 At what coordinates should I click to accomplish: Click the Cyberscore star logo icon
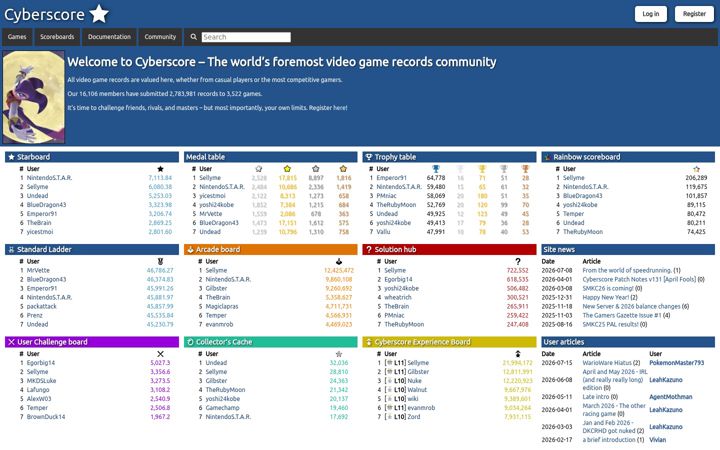point(99,13)
